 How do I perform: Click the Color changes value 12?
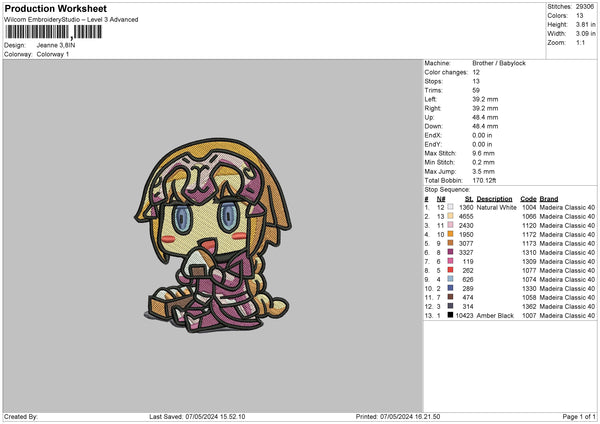476,72
